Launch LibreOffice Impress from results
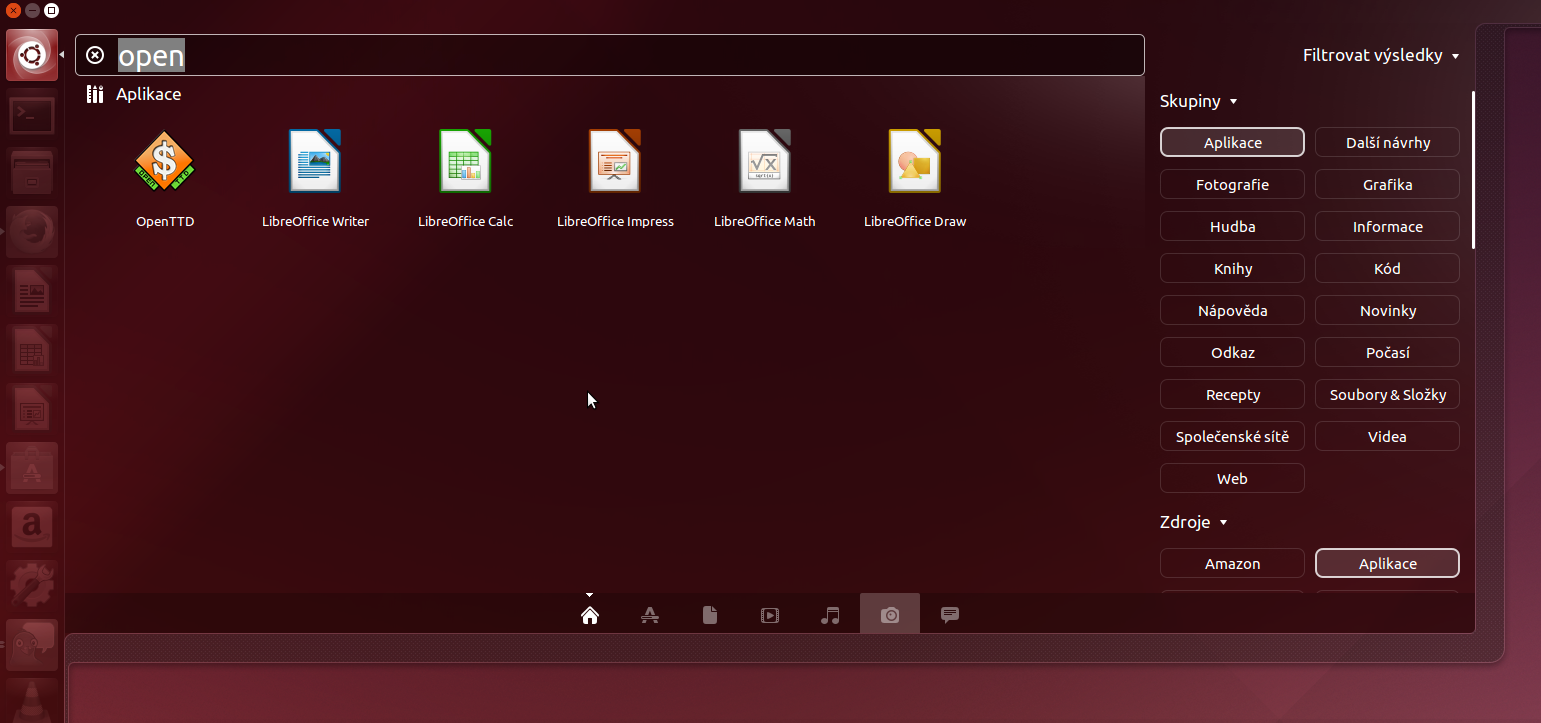Screen dimensions: 1541x723 [x=615, y=162]
